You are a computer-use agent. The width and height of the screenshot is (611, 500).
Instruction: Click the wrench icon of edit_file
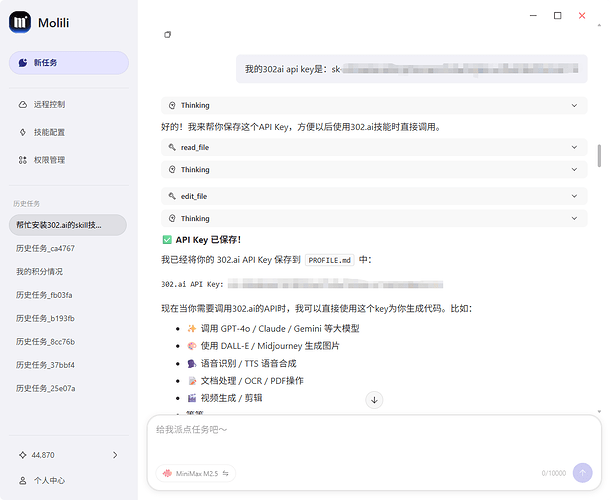point(172,196)
